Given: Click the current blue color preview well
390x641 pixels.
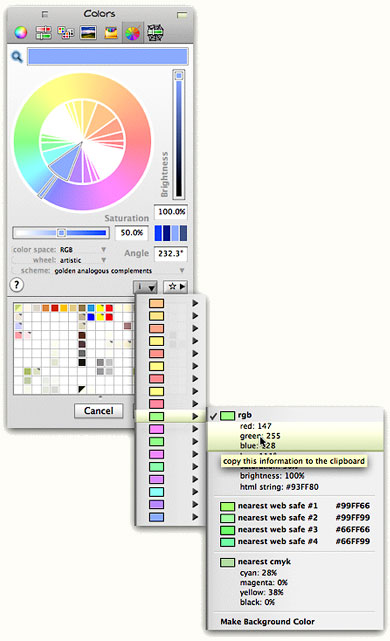Looking at the screenshot, I should point(108,56).
